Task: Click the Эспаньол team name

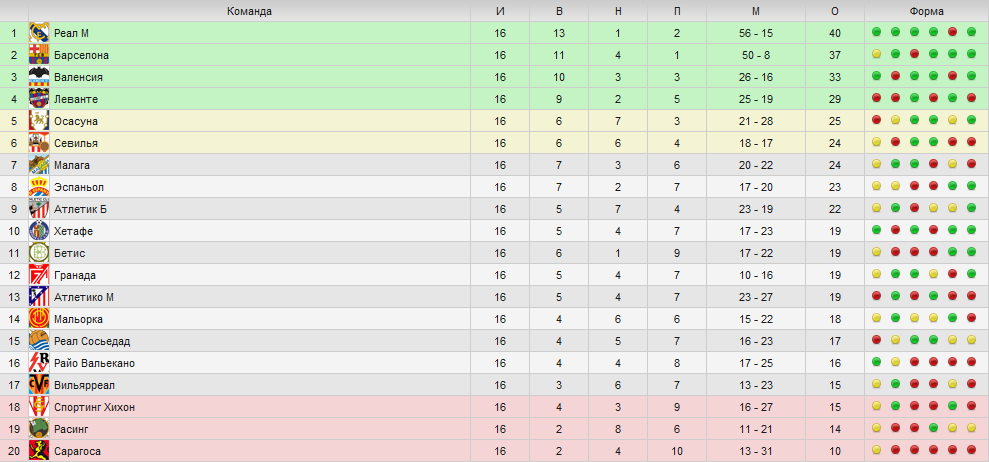Action: point(79,187)
